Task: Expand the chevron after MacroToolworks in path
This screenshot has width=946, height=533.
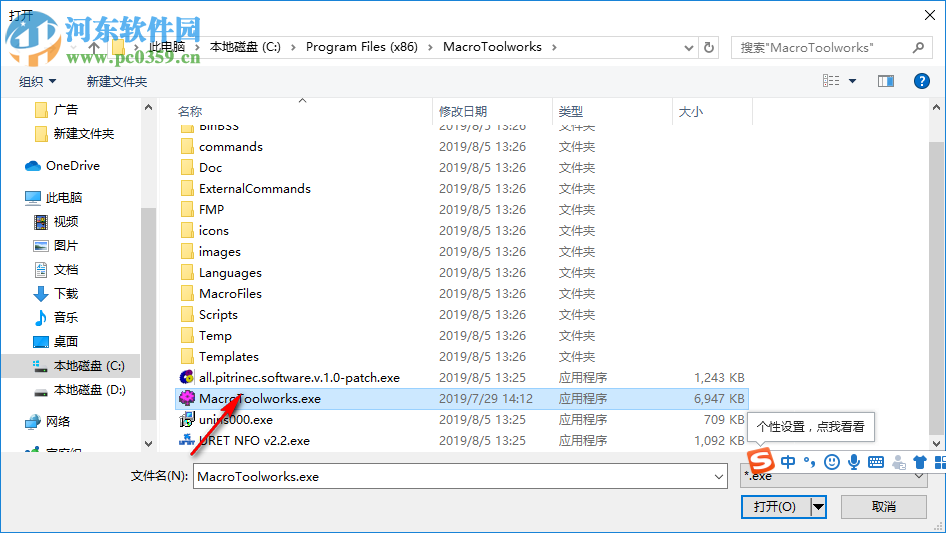Action: (x=554, y=47)
